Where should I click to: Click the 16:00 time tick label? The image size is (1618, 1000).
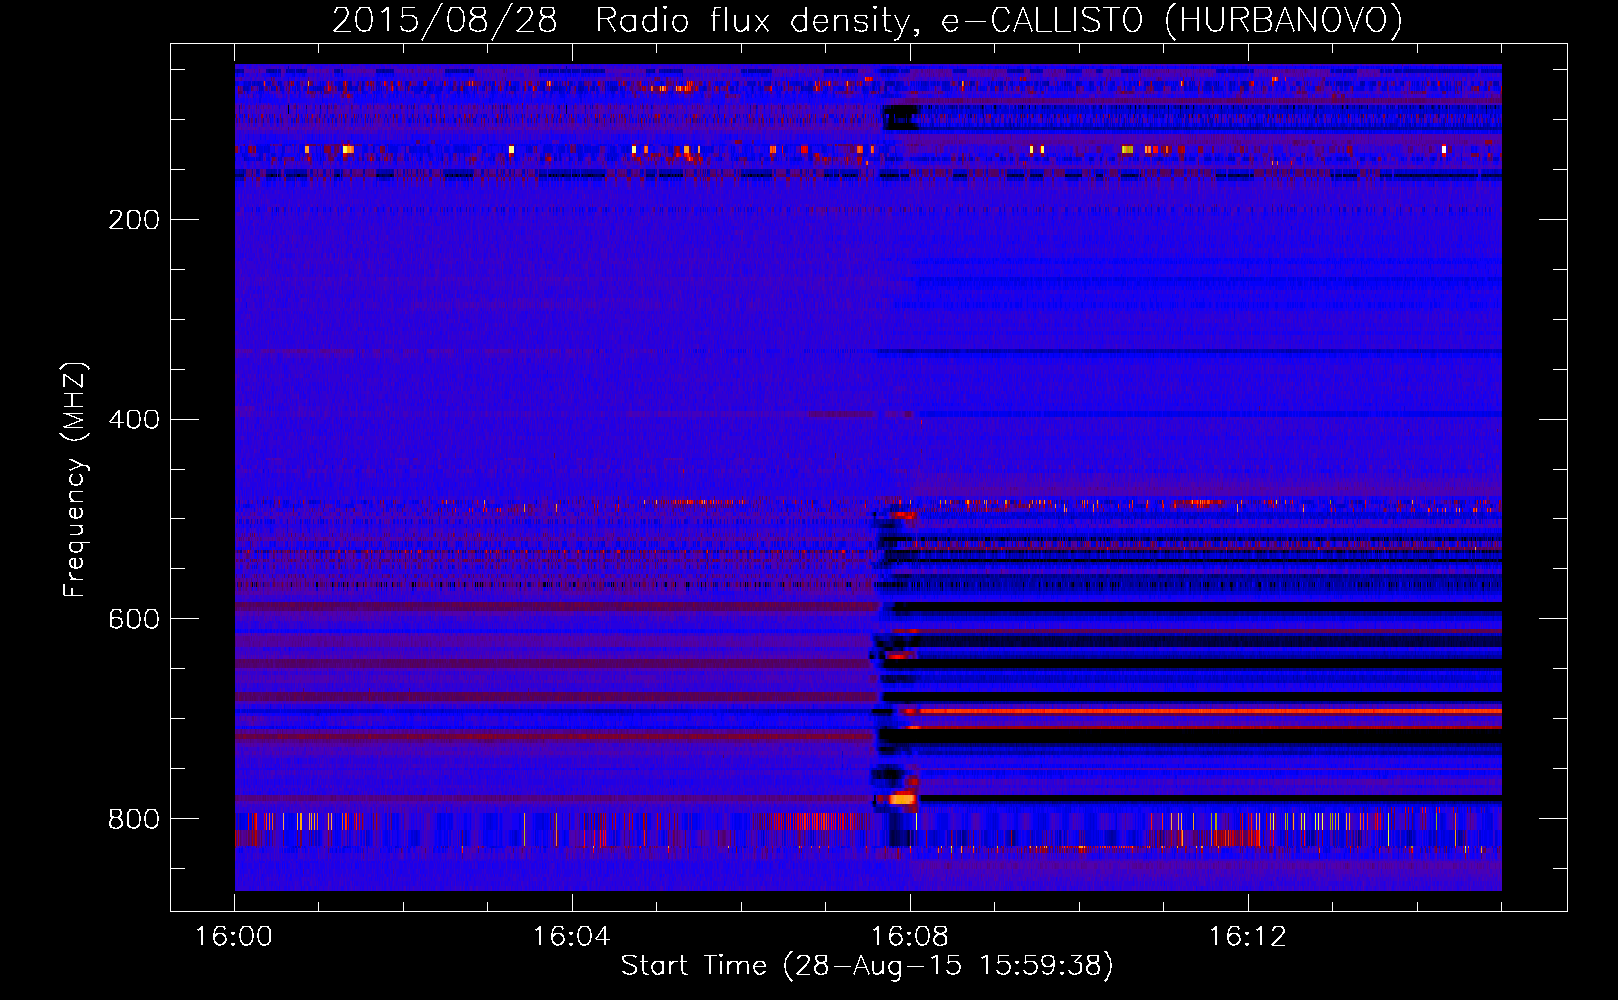[x=234, y=937]
